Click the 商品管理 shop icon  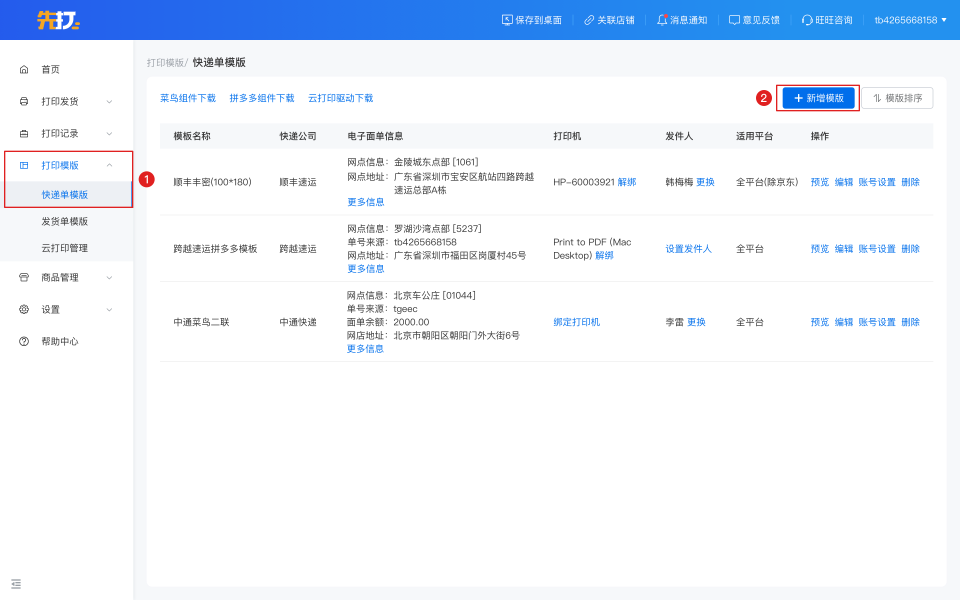tap(24, 278)
